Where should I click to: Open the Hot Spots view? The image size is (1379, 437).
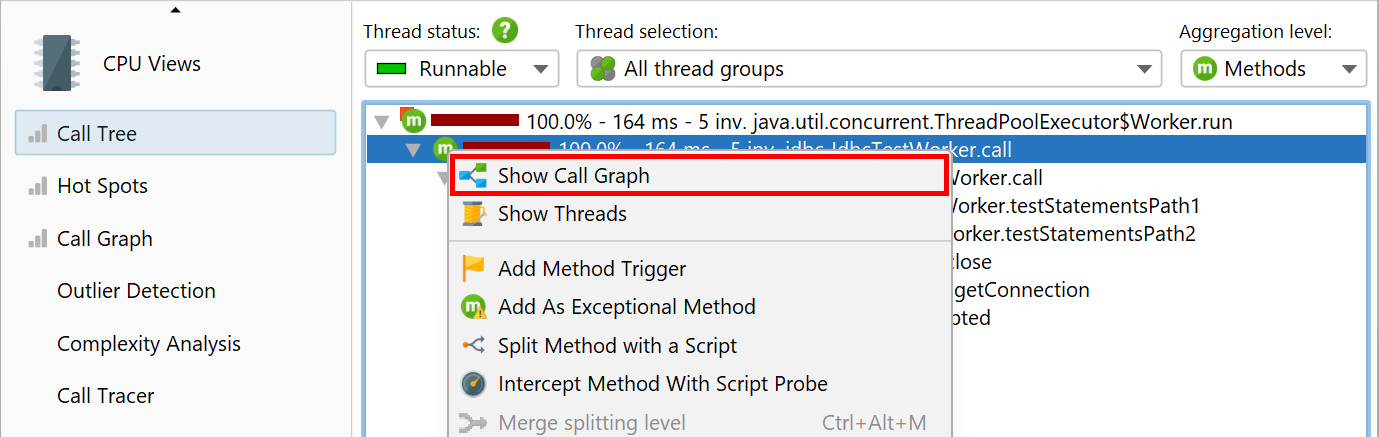(x=102, y=186)
